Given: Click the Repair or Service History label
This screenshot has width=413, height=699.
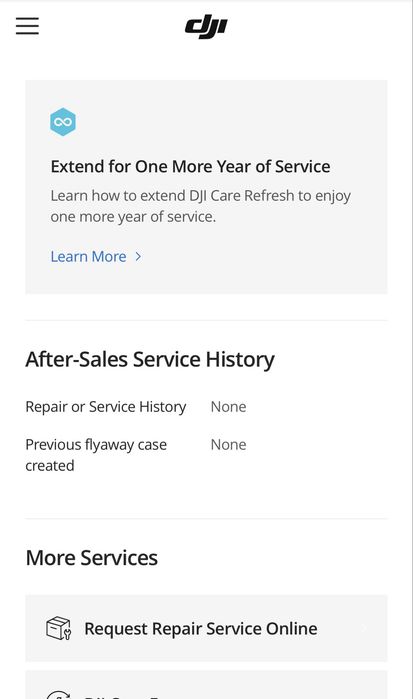Looking at the screenshot, I should [106, 407].
